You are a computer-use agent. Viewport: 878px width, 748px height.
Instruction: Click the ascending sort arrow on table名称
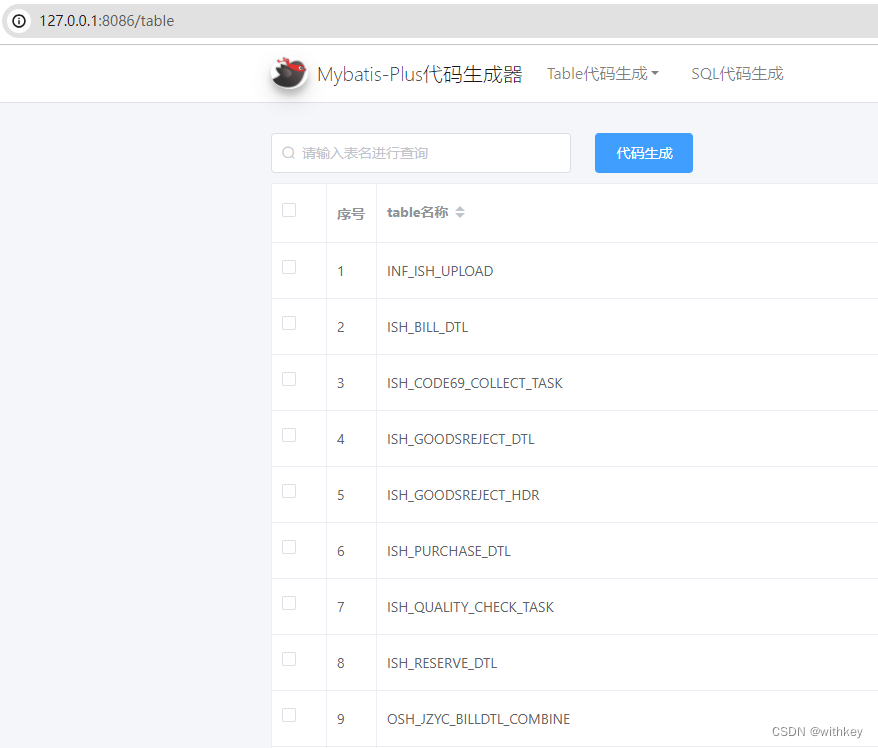click(459, 207)
